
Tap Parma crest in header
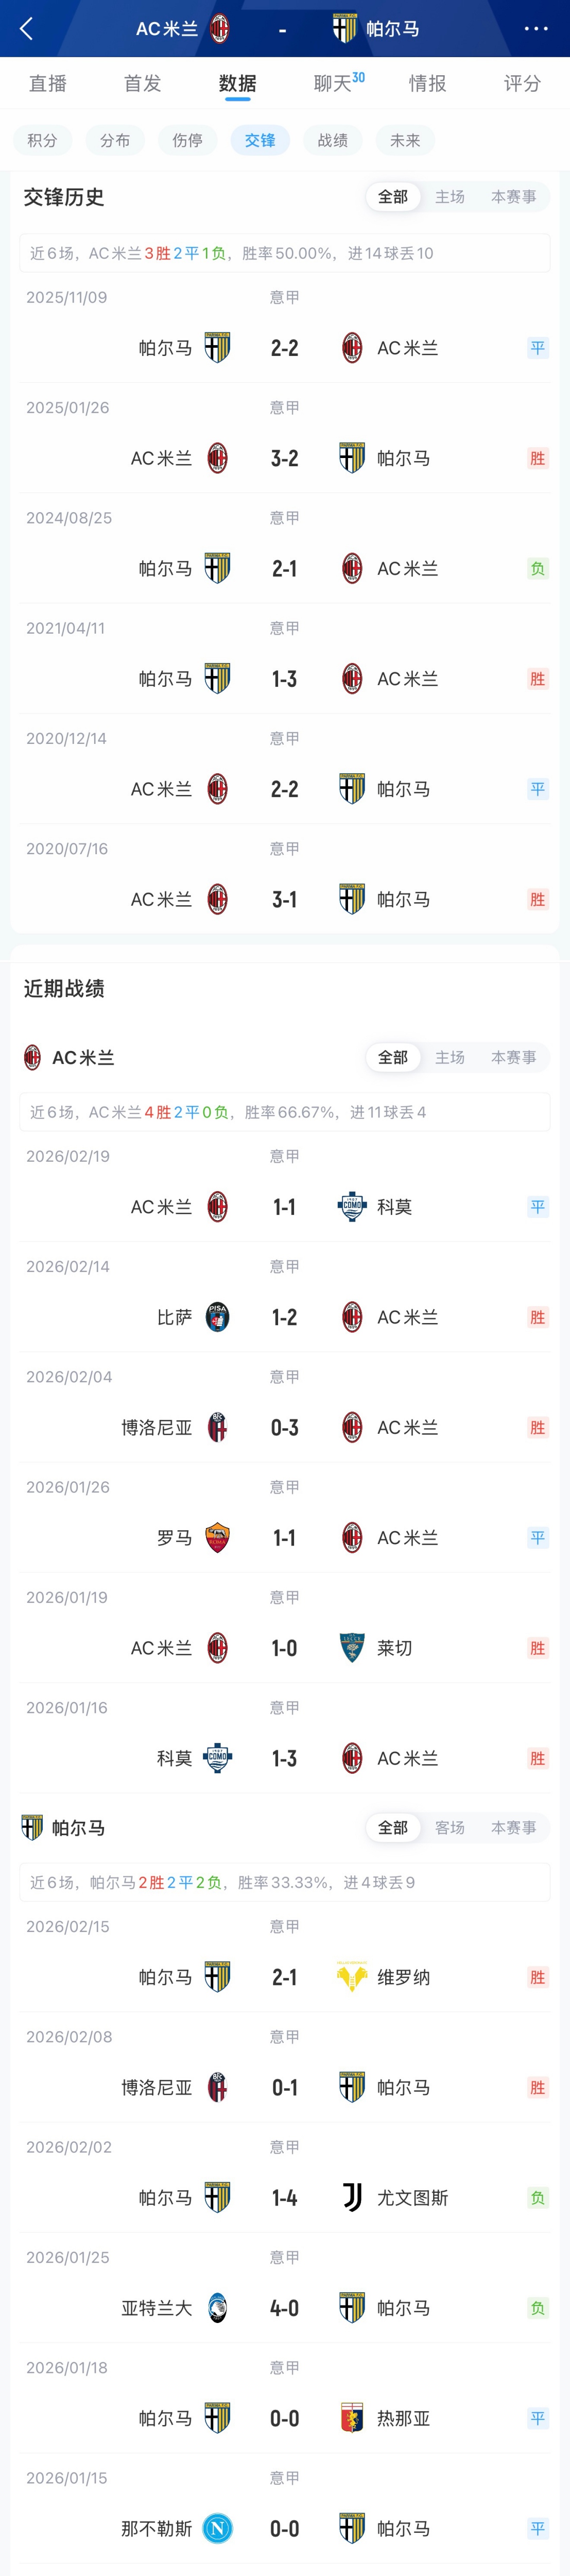pos(344,28)
